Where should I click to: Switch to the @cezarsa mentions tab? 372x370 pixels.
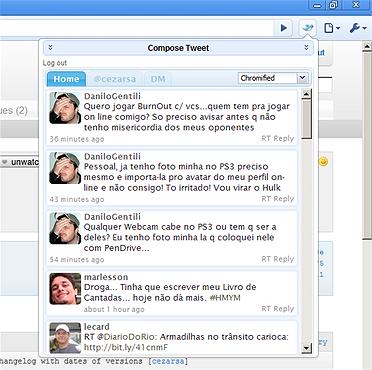(x=115, y=79)
